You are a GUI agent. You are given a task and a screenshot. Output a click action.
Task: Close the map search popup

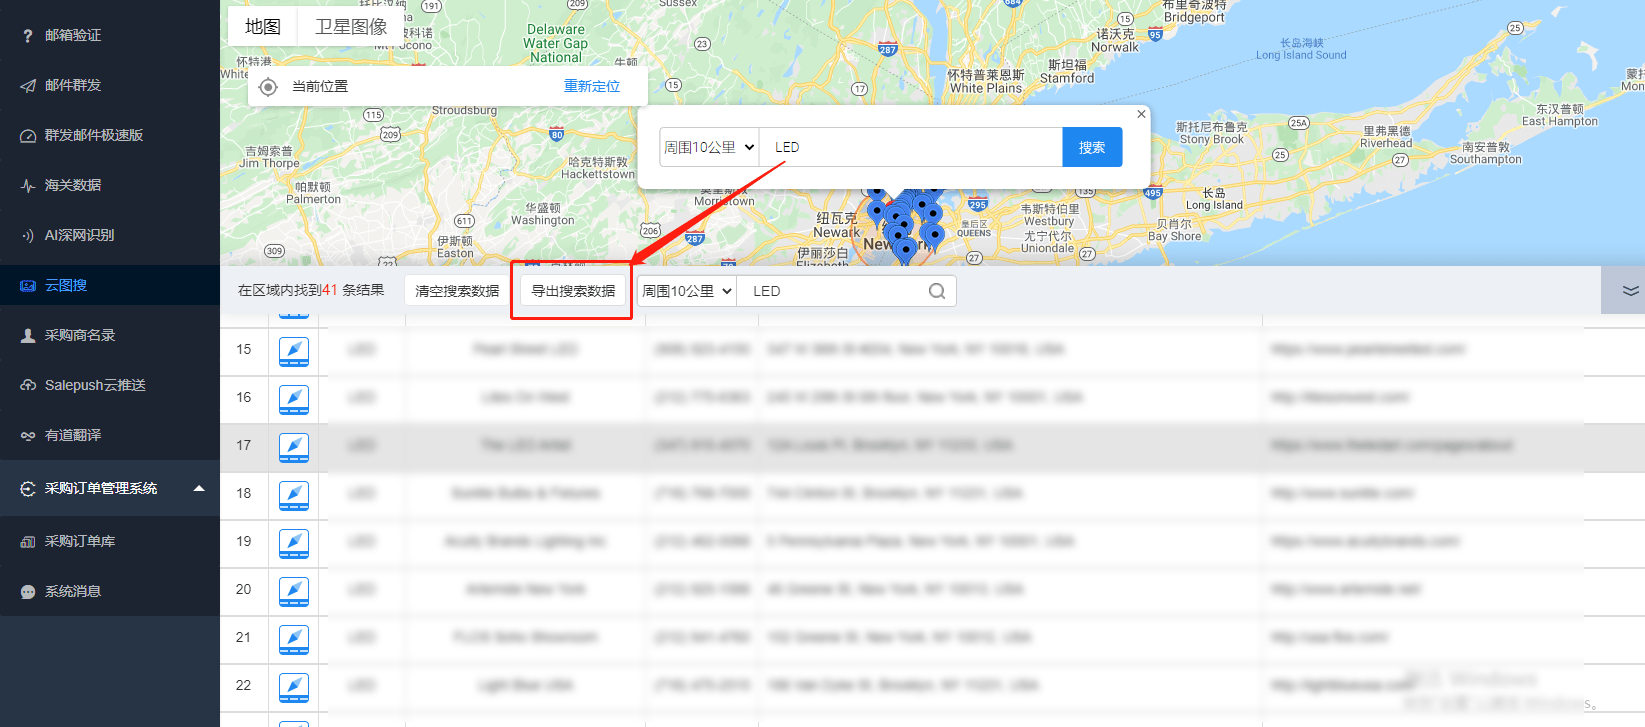click(1141, 114)
